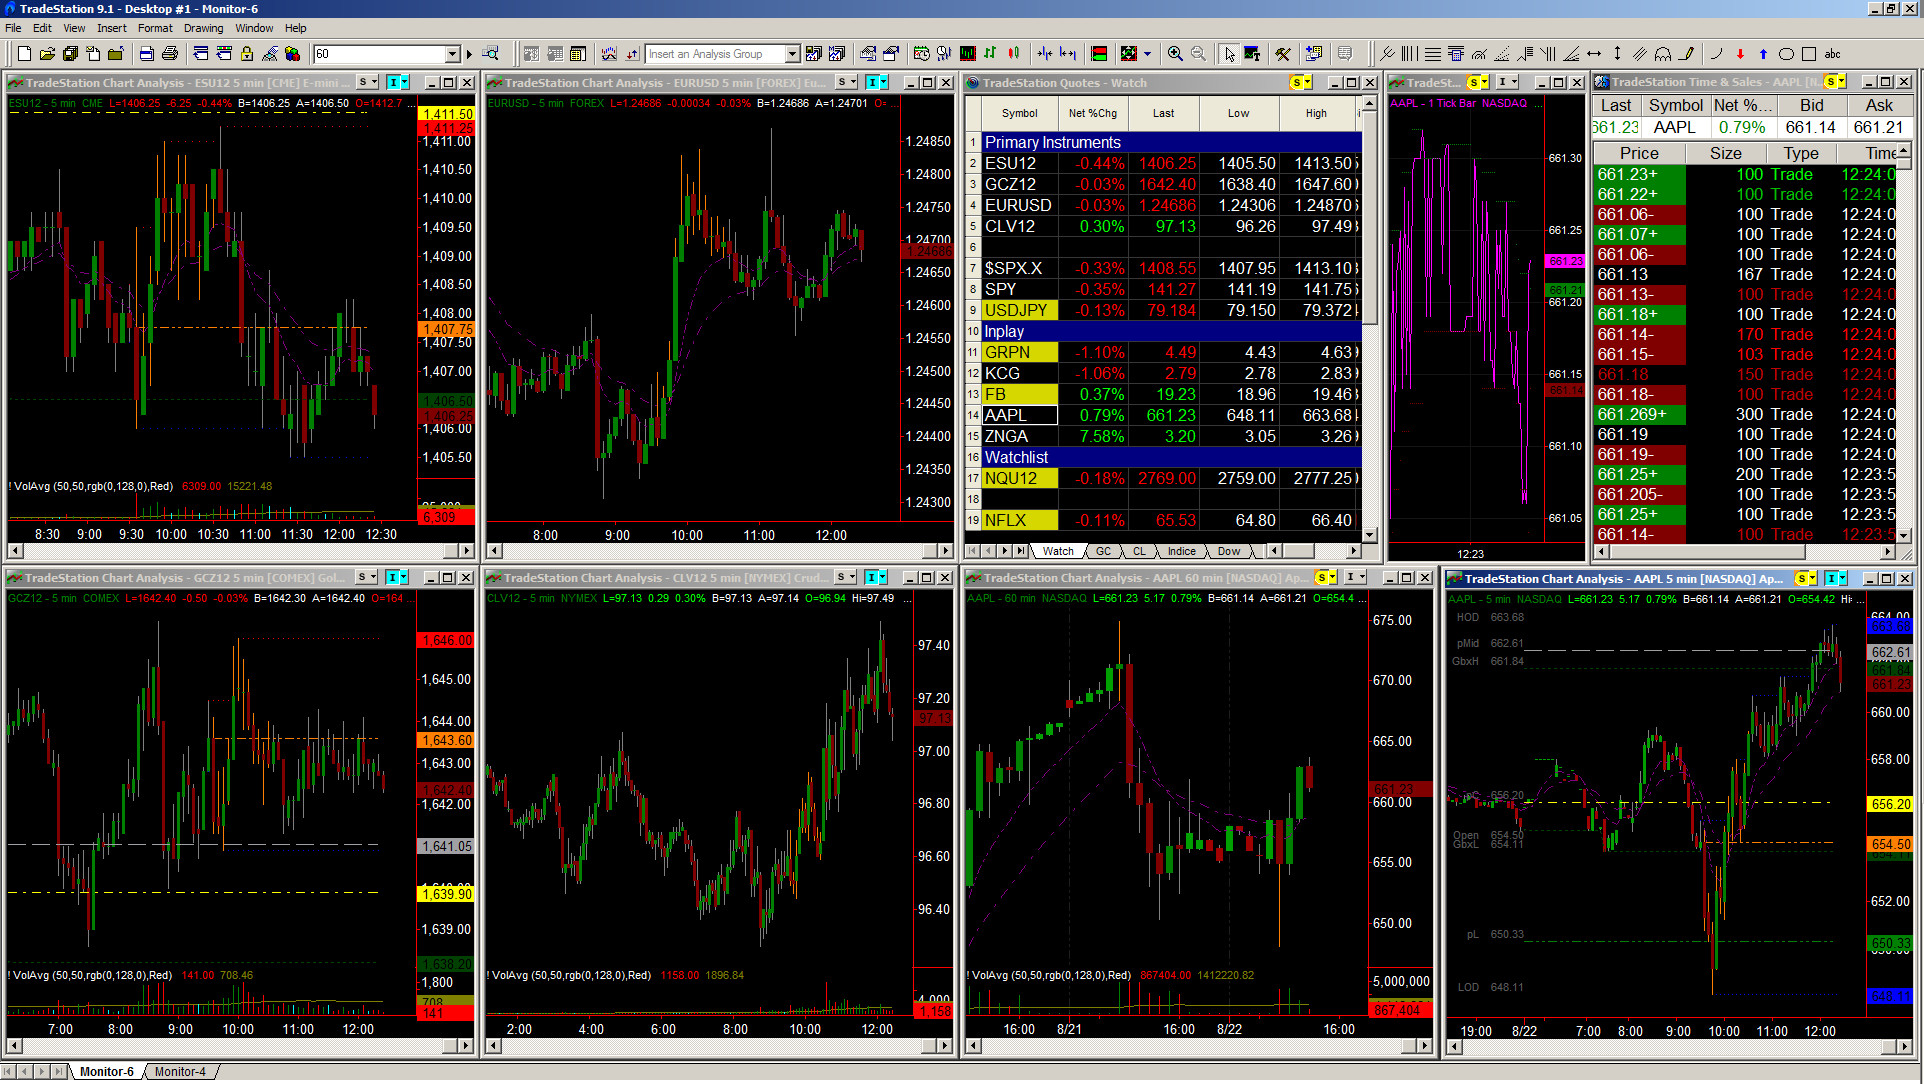The height and width of the screenshot is (1084, 1924).
Task: Click the printer icon in the toolbar
Action: [x=170, y=54]
